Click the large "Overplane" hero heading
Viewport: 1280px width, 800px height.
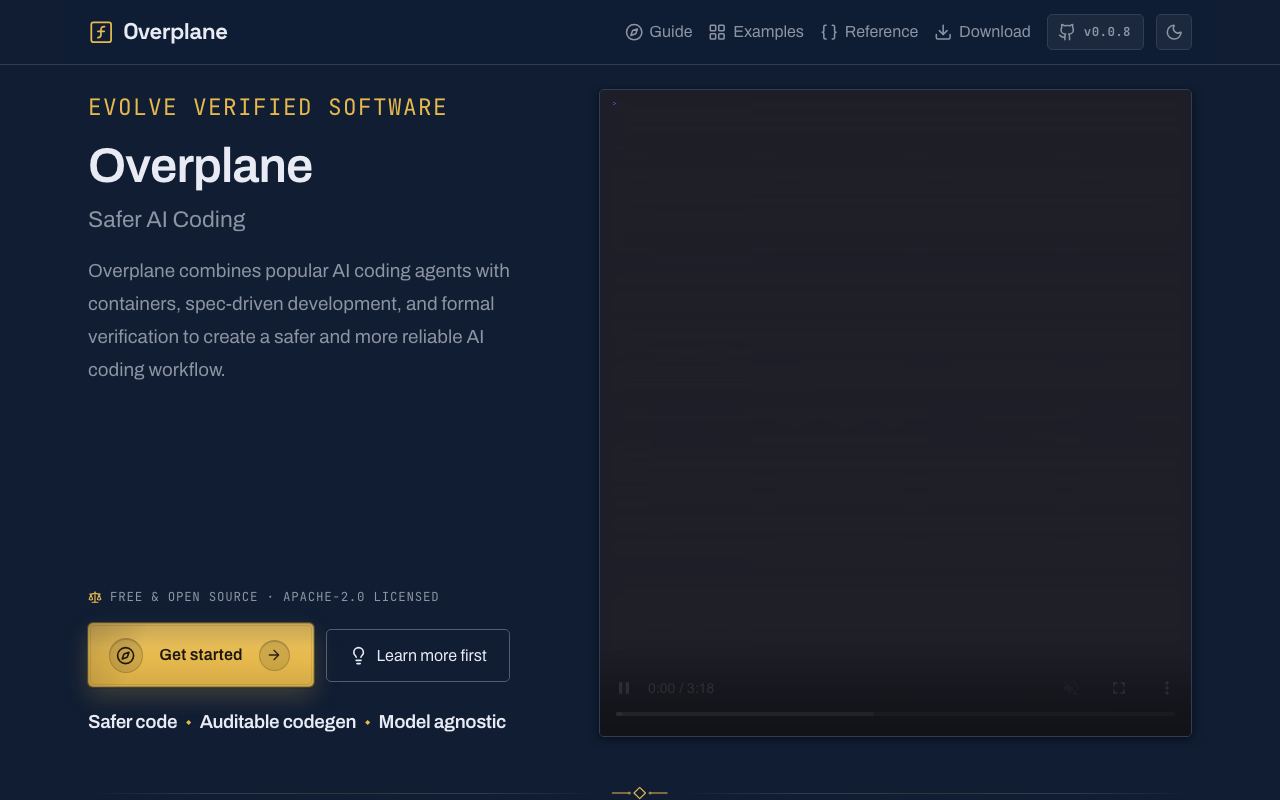point(200,166)
